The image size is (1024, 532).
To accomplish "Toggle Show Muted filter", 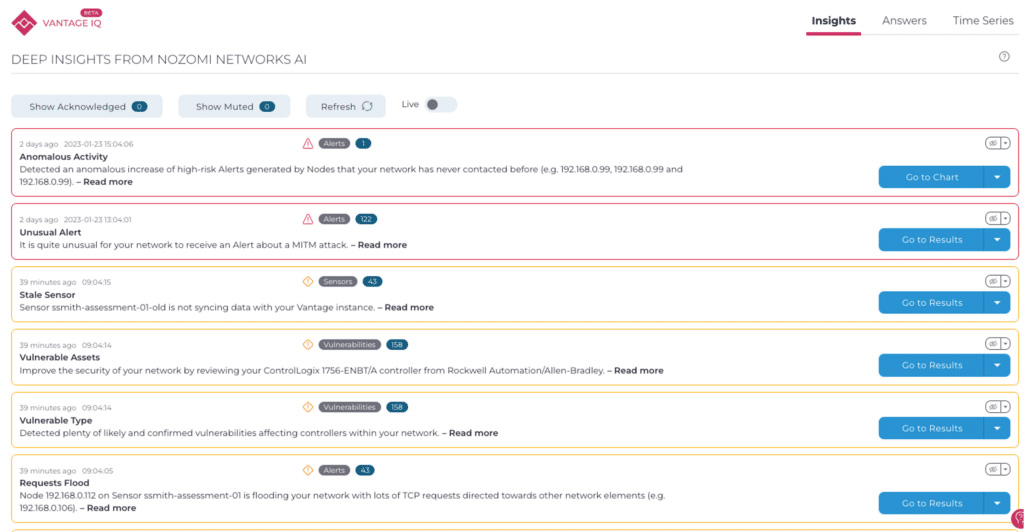I will 234,106.
